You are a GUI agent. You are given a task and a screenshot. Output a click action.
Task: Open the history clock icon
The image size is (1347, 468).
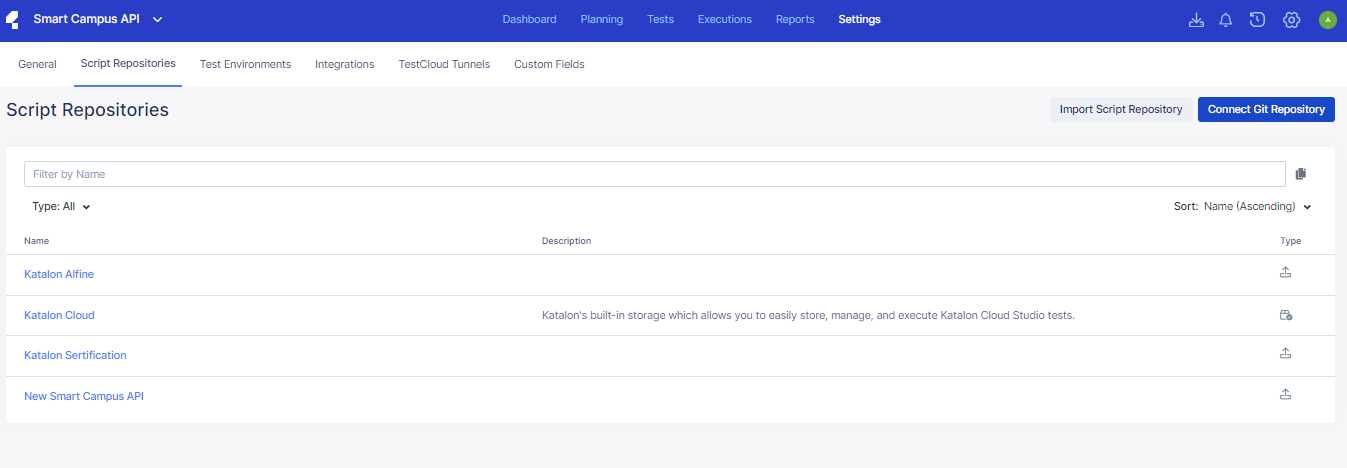(1258, 20)
